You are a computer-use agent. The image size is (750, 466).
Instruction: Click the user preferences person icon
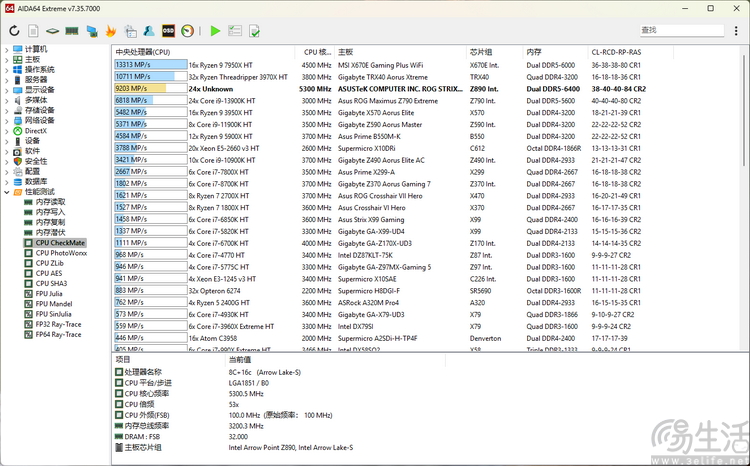[149, 31]
